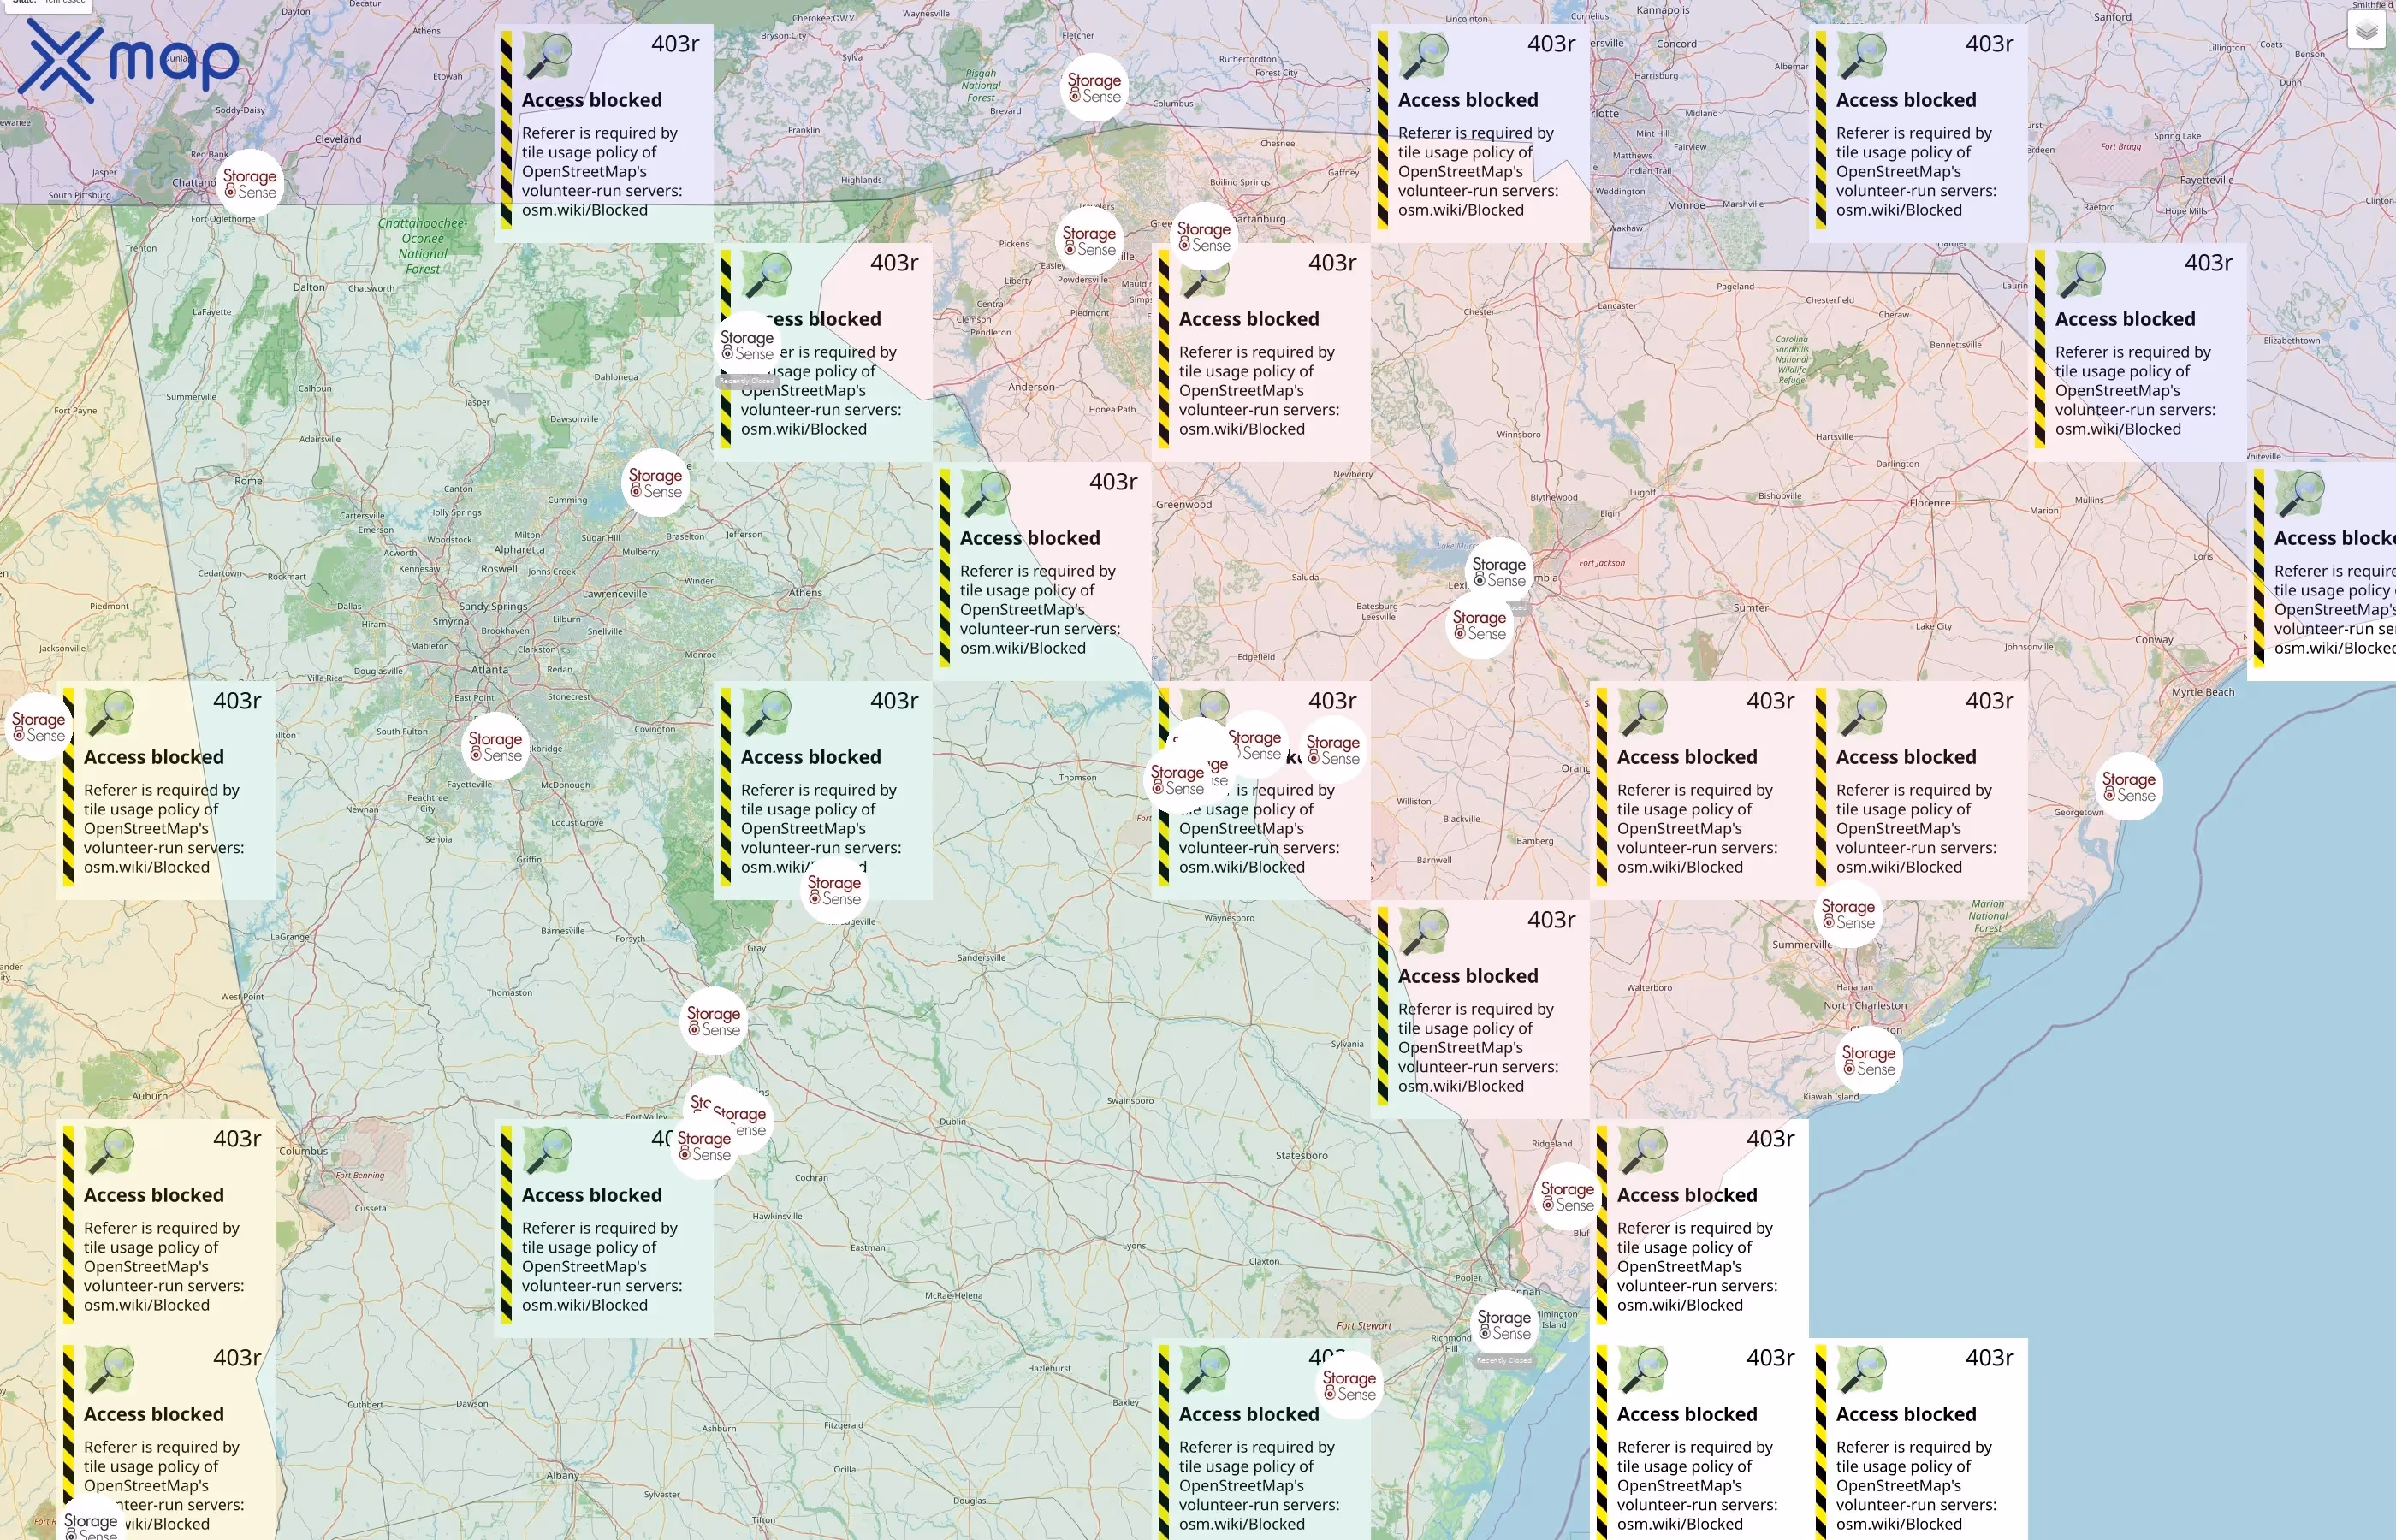Click the X map logo

(x=129, y=60)
